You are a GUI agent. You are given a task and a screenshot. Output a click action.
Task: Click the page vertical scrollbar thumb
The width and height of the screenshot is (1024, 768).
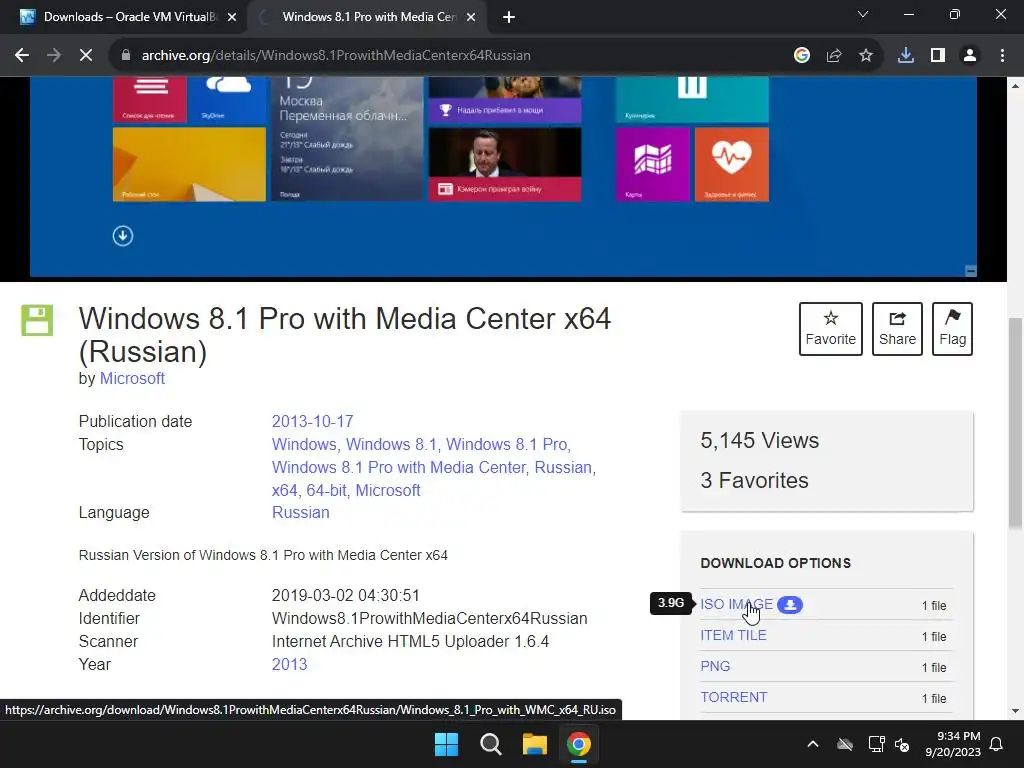click(1016, 423)
